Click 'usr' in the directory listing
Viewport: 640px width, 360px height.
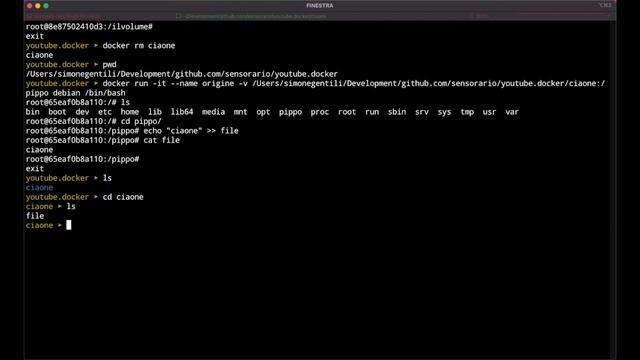coord(489,112)
